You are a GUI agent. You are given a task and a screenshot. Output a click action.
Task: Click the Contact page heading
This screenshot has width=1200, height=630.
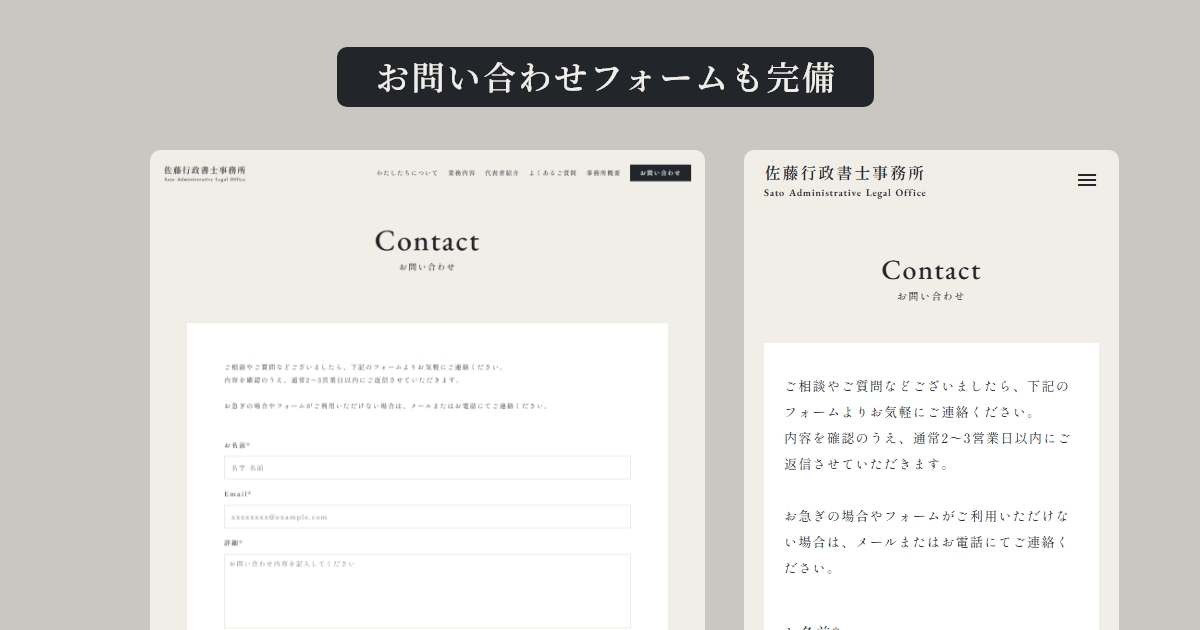tap(427, 241)
